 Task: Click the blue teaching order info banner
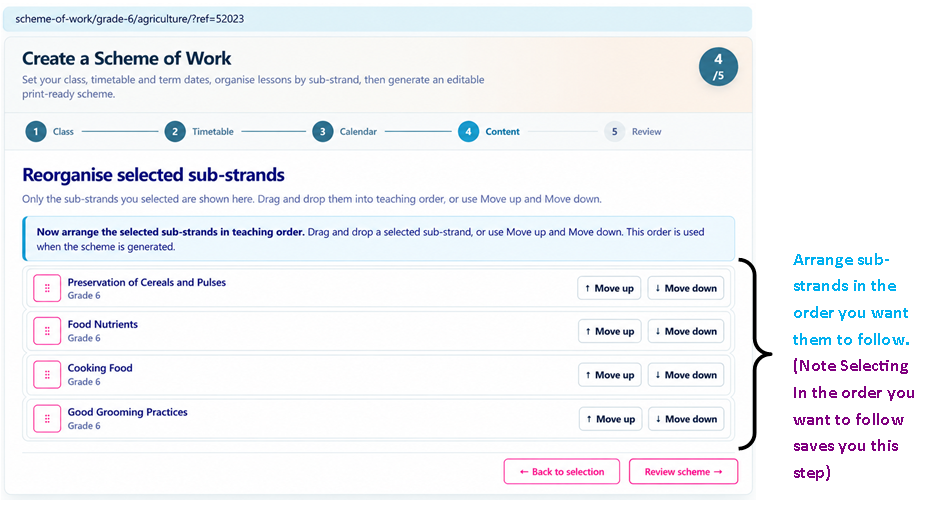[x=379, y=239]
